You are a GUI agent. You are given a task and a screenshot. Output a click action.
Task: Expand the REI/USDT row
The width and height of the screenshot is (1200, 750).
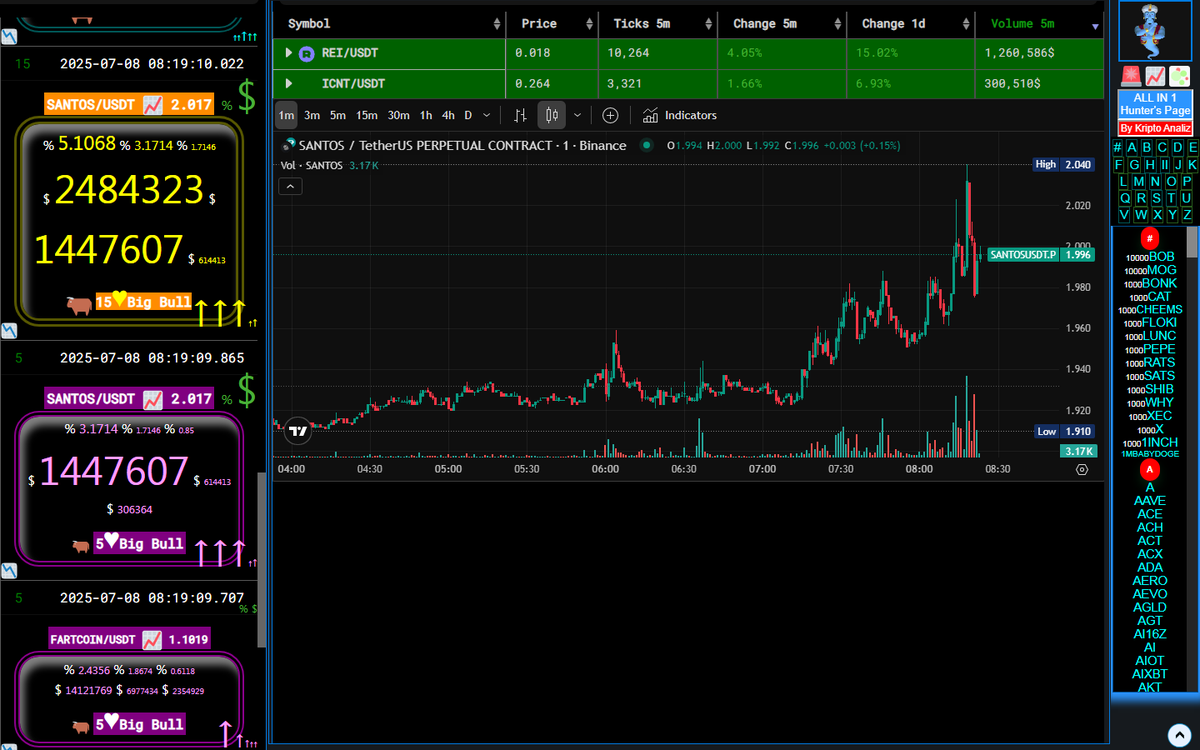coord(289,52)
